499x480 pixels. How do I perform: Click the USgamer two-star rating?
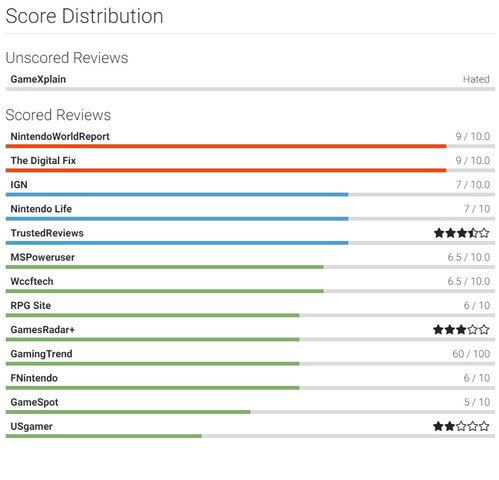(x=461, y=426)
